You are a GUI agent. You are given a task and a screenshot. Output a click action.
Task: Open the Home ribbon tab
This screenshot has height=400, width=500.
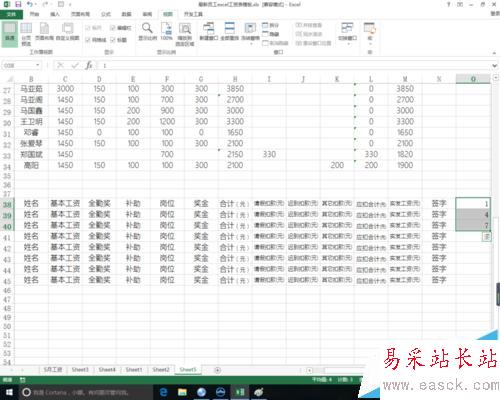(x=34, y=14)
